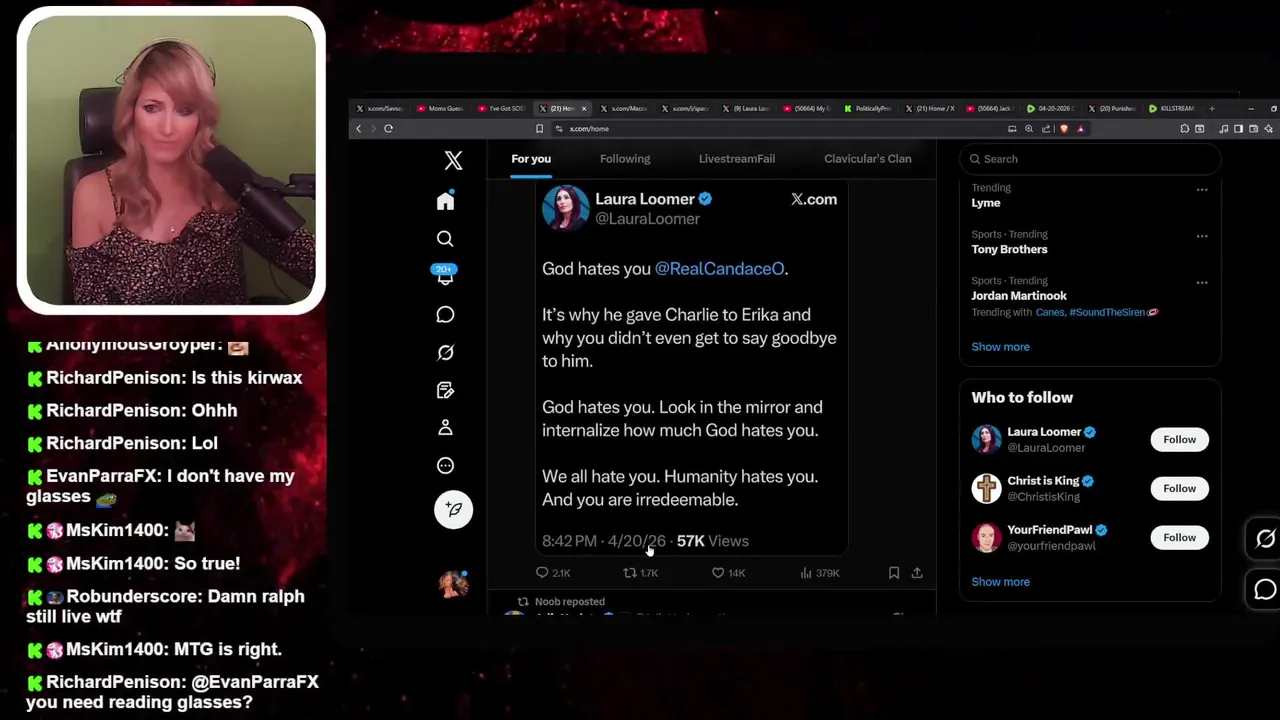Screen dimensions: 1280x720
Task: Click the Lyme trending topic
Action: [986, 203]
